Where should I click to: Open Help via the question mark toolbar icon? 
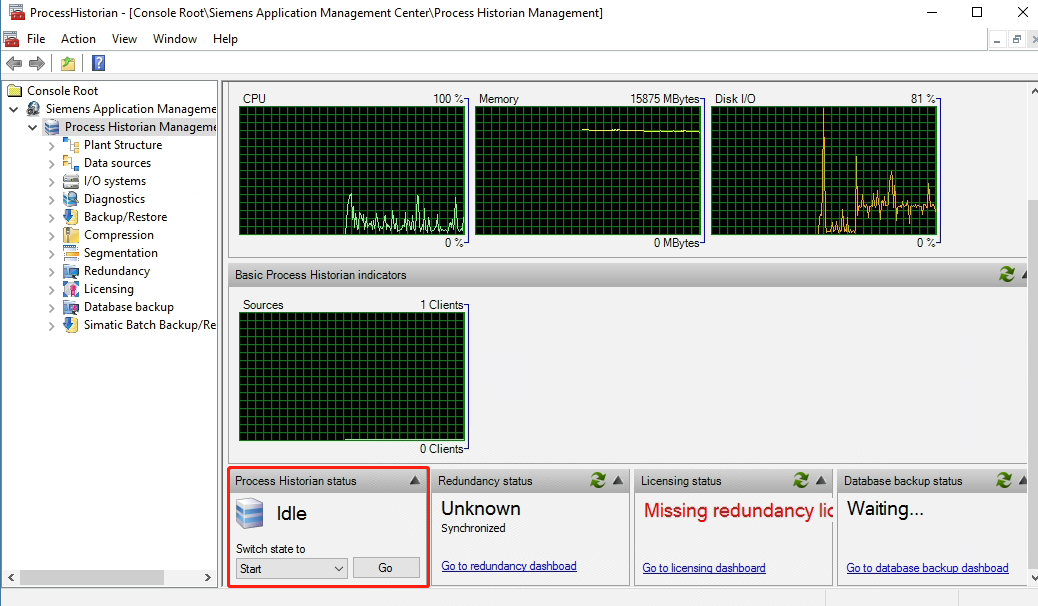click(x=99, y=64)
